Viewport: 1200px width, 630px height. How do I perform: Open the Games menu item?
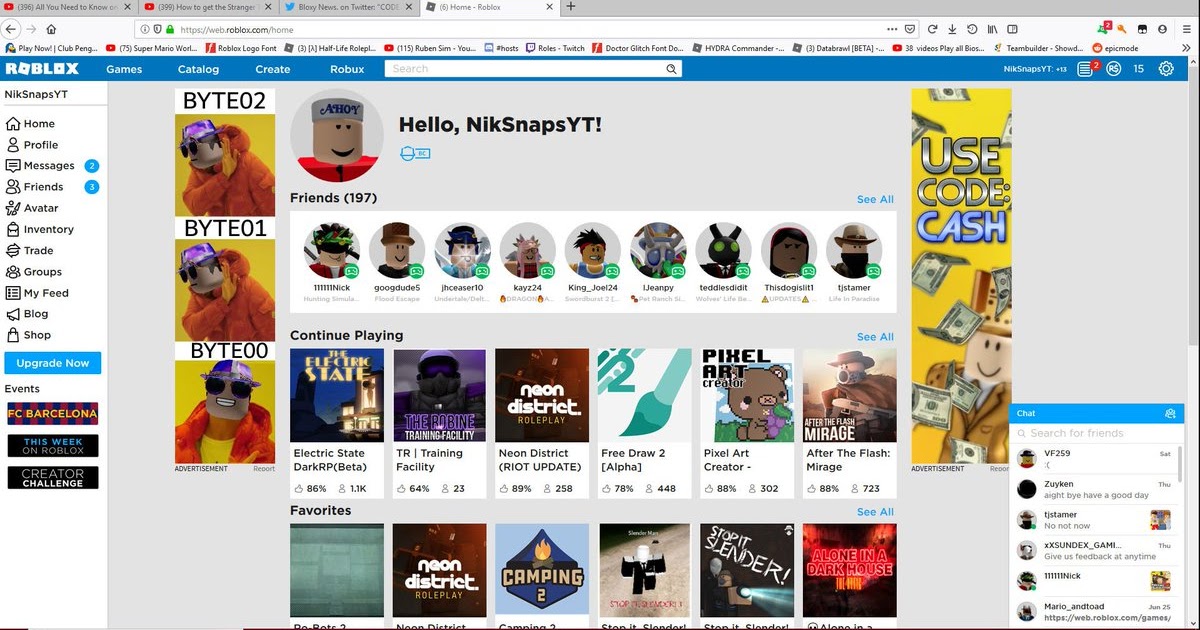coord(124,69)
